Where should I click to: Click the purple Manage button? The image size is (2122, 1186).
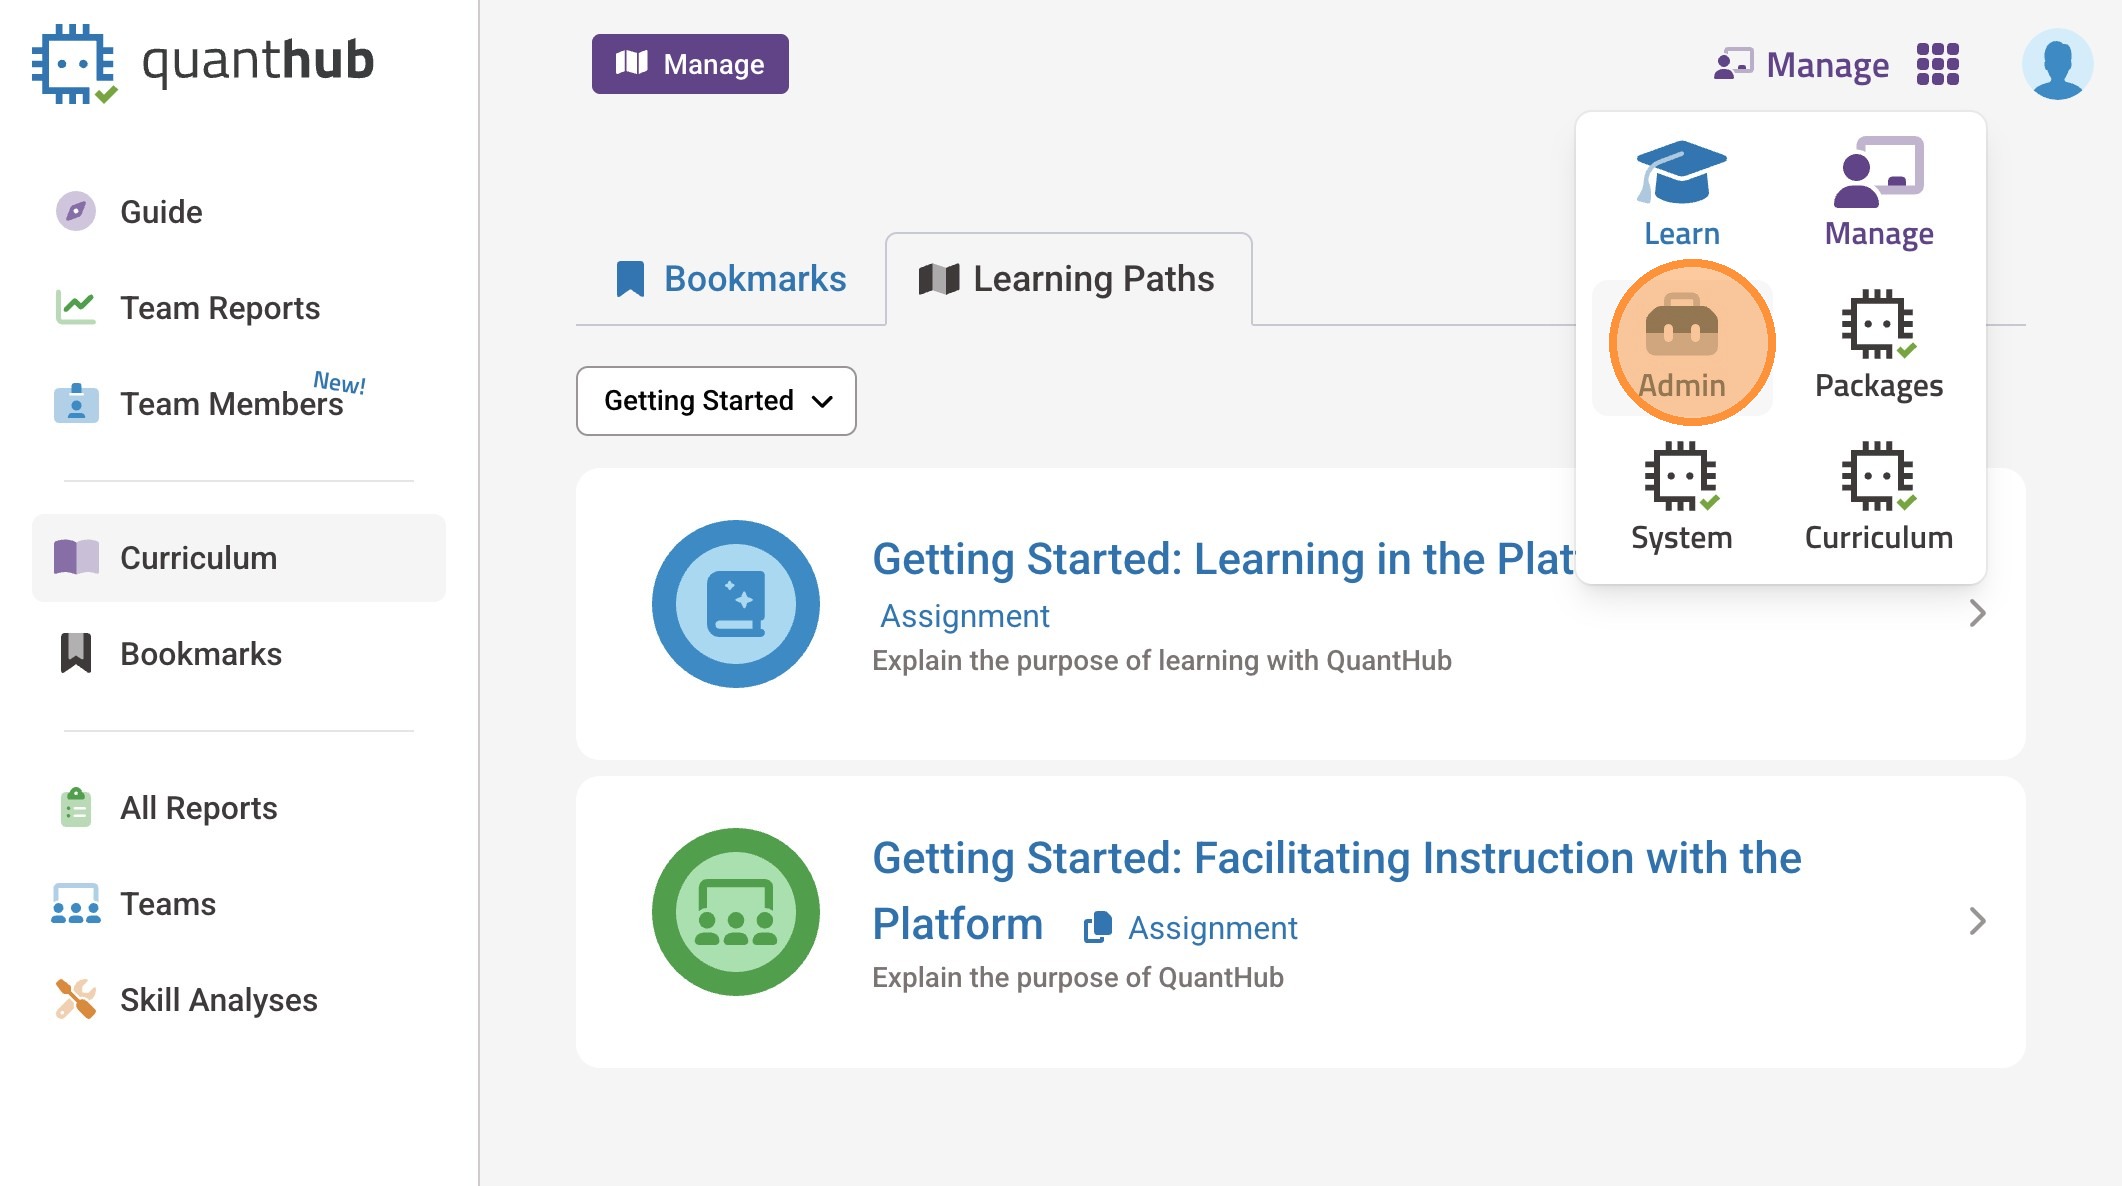point(690,64)
